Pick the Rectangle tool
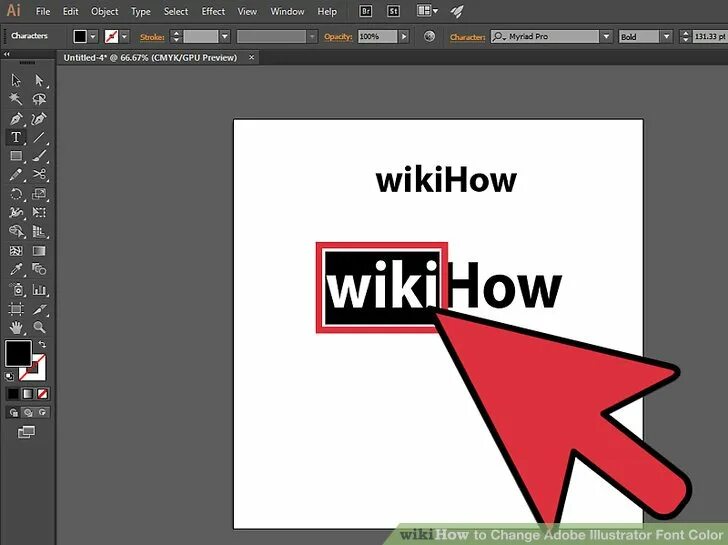The width and height of the screenshot is (728, 545). click(x=16, y=156)
